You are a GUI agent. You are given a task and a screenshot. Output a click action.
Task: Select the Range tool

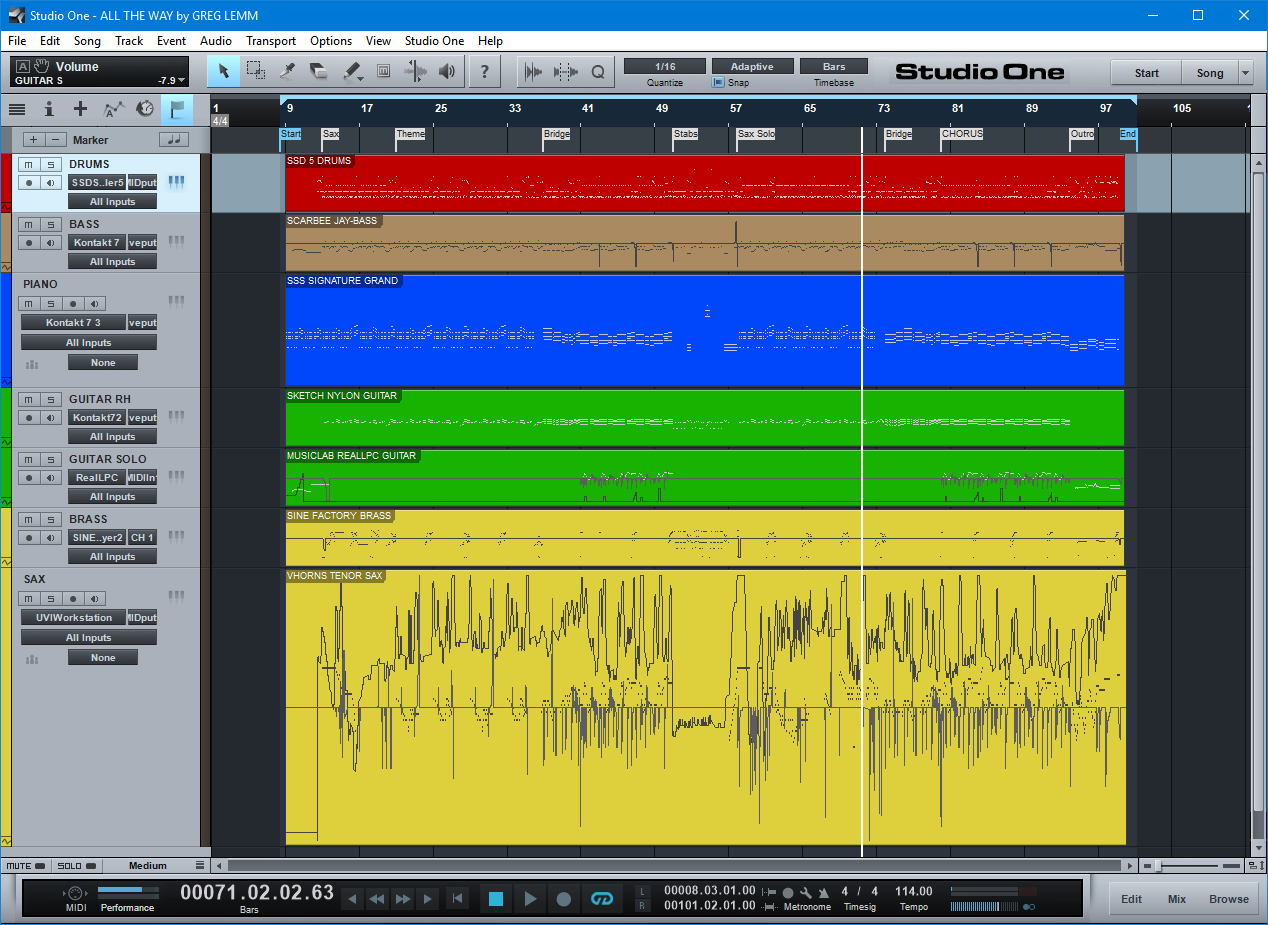tap(256, 71)
